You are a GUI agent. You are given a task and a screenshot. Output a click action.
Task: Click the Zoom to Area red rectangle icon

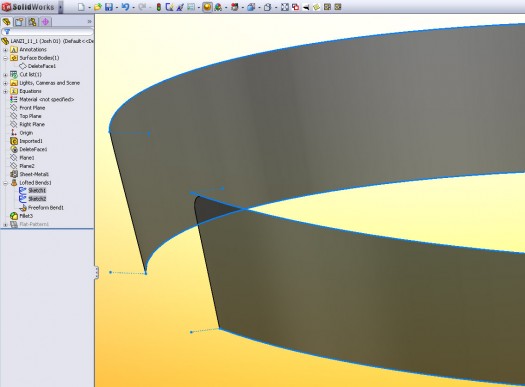(x=295, y=7)
